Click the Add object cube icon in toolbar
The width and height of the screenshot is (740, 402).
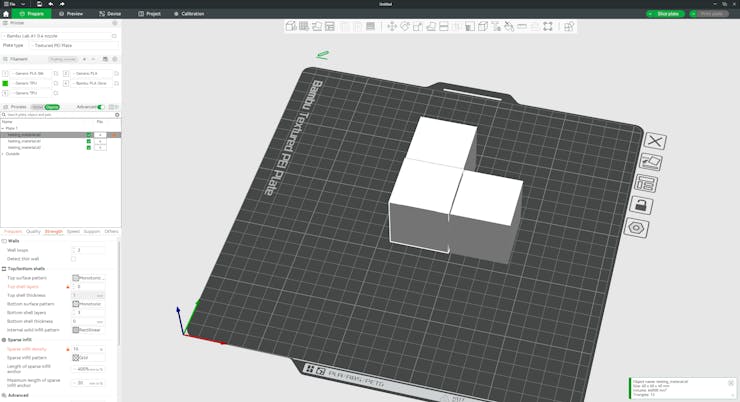291,27
